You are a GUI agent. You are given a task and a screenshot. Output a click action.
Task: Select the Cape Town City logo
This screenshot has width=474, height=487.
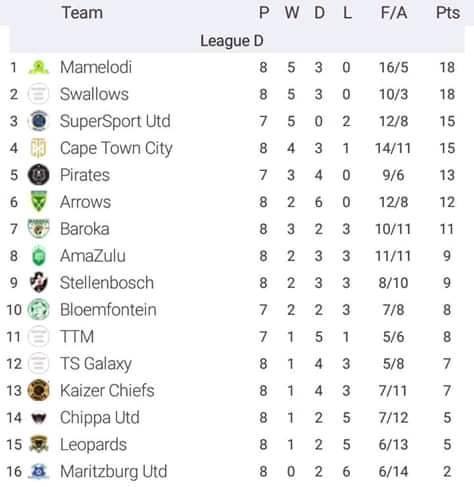click(x=39, y=148)
